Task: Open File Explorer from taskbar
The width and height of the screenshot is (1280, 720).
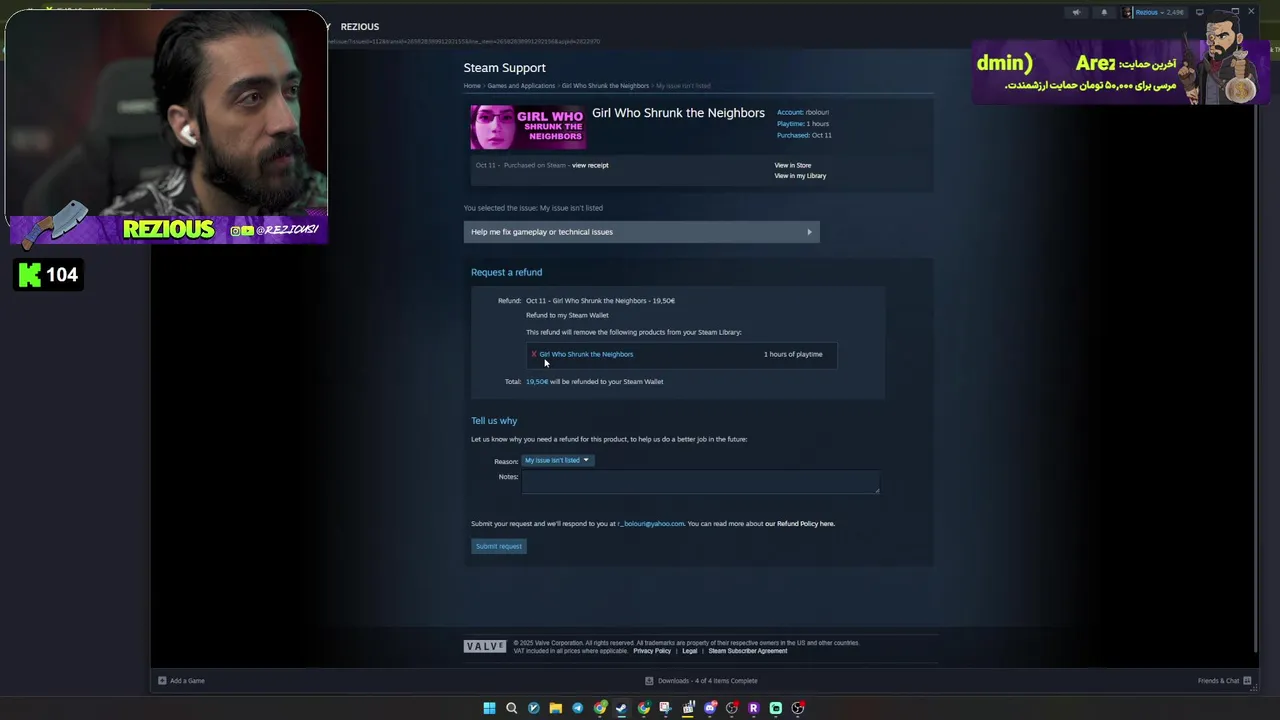Action: [555, 708]
